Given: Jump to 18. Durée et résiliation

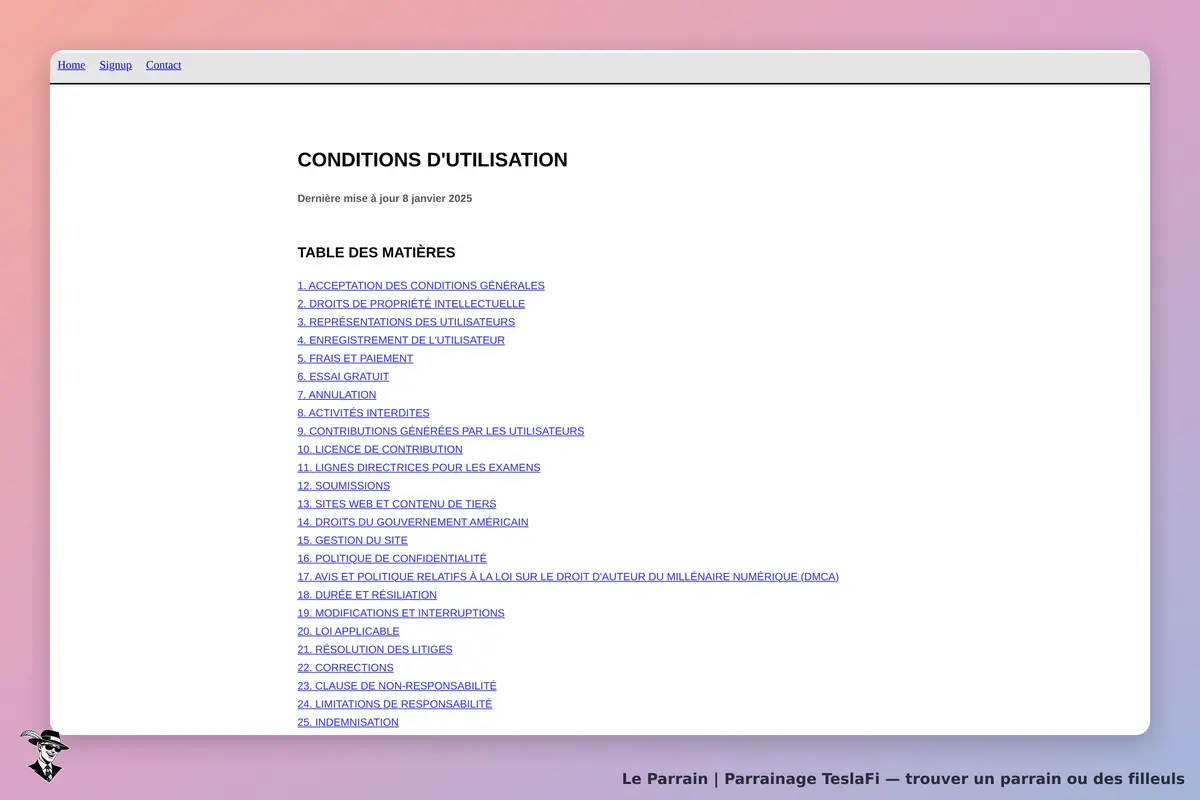Looking at the screenshot, I should click(367, 595).
